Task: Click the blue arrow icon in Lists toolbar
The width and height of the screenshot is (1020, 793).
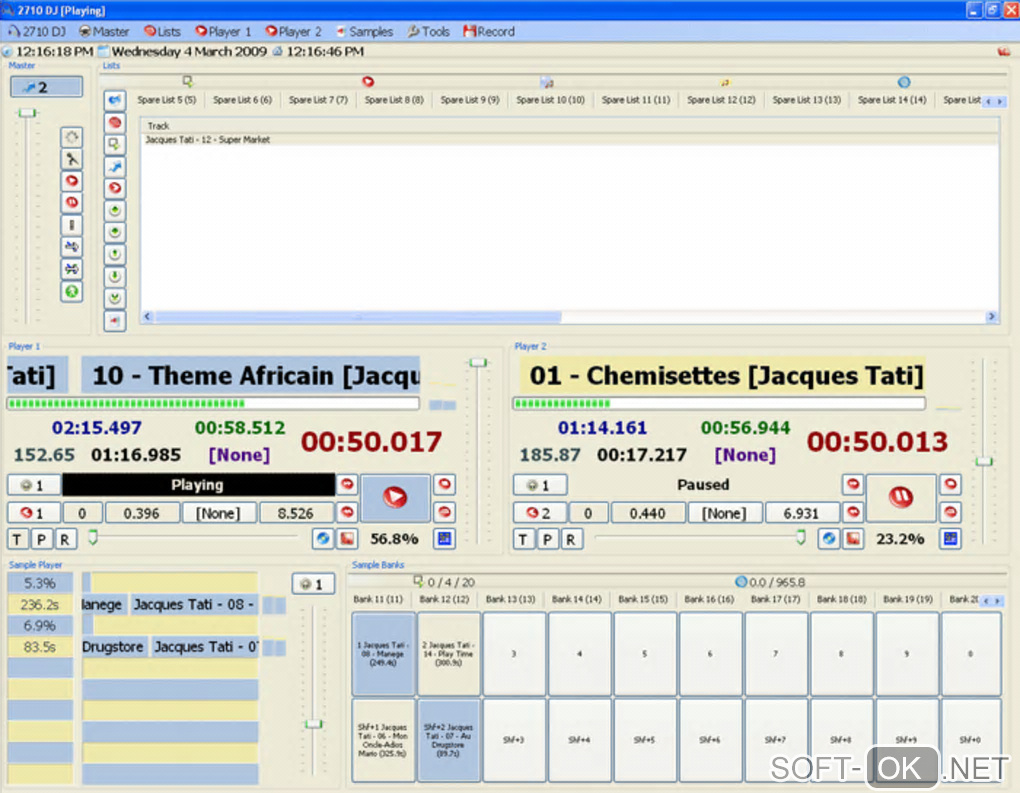Action: click(x=114, y=167)
